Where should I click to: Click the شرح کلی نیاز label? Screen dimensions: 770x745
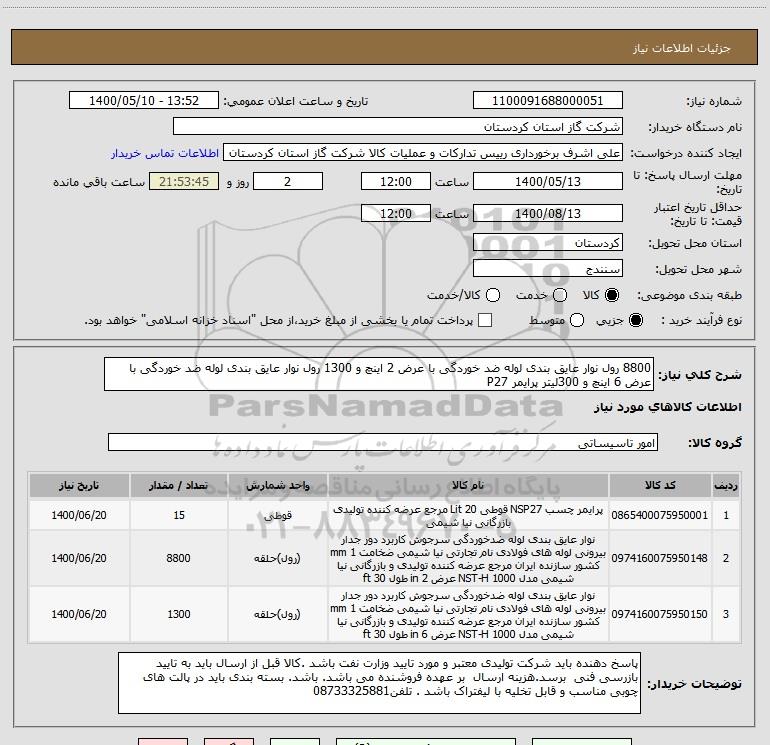(x=700, y=375)
